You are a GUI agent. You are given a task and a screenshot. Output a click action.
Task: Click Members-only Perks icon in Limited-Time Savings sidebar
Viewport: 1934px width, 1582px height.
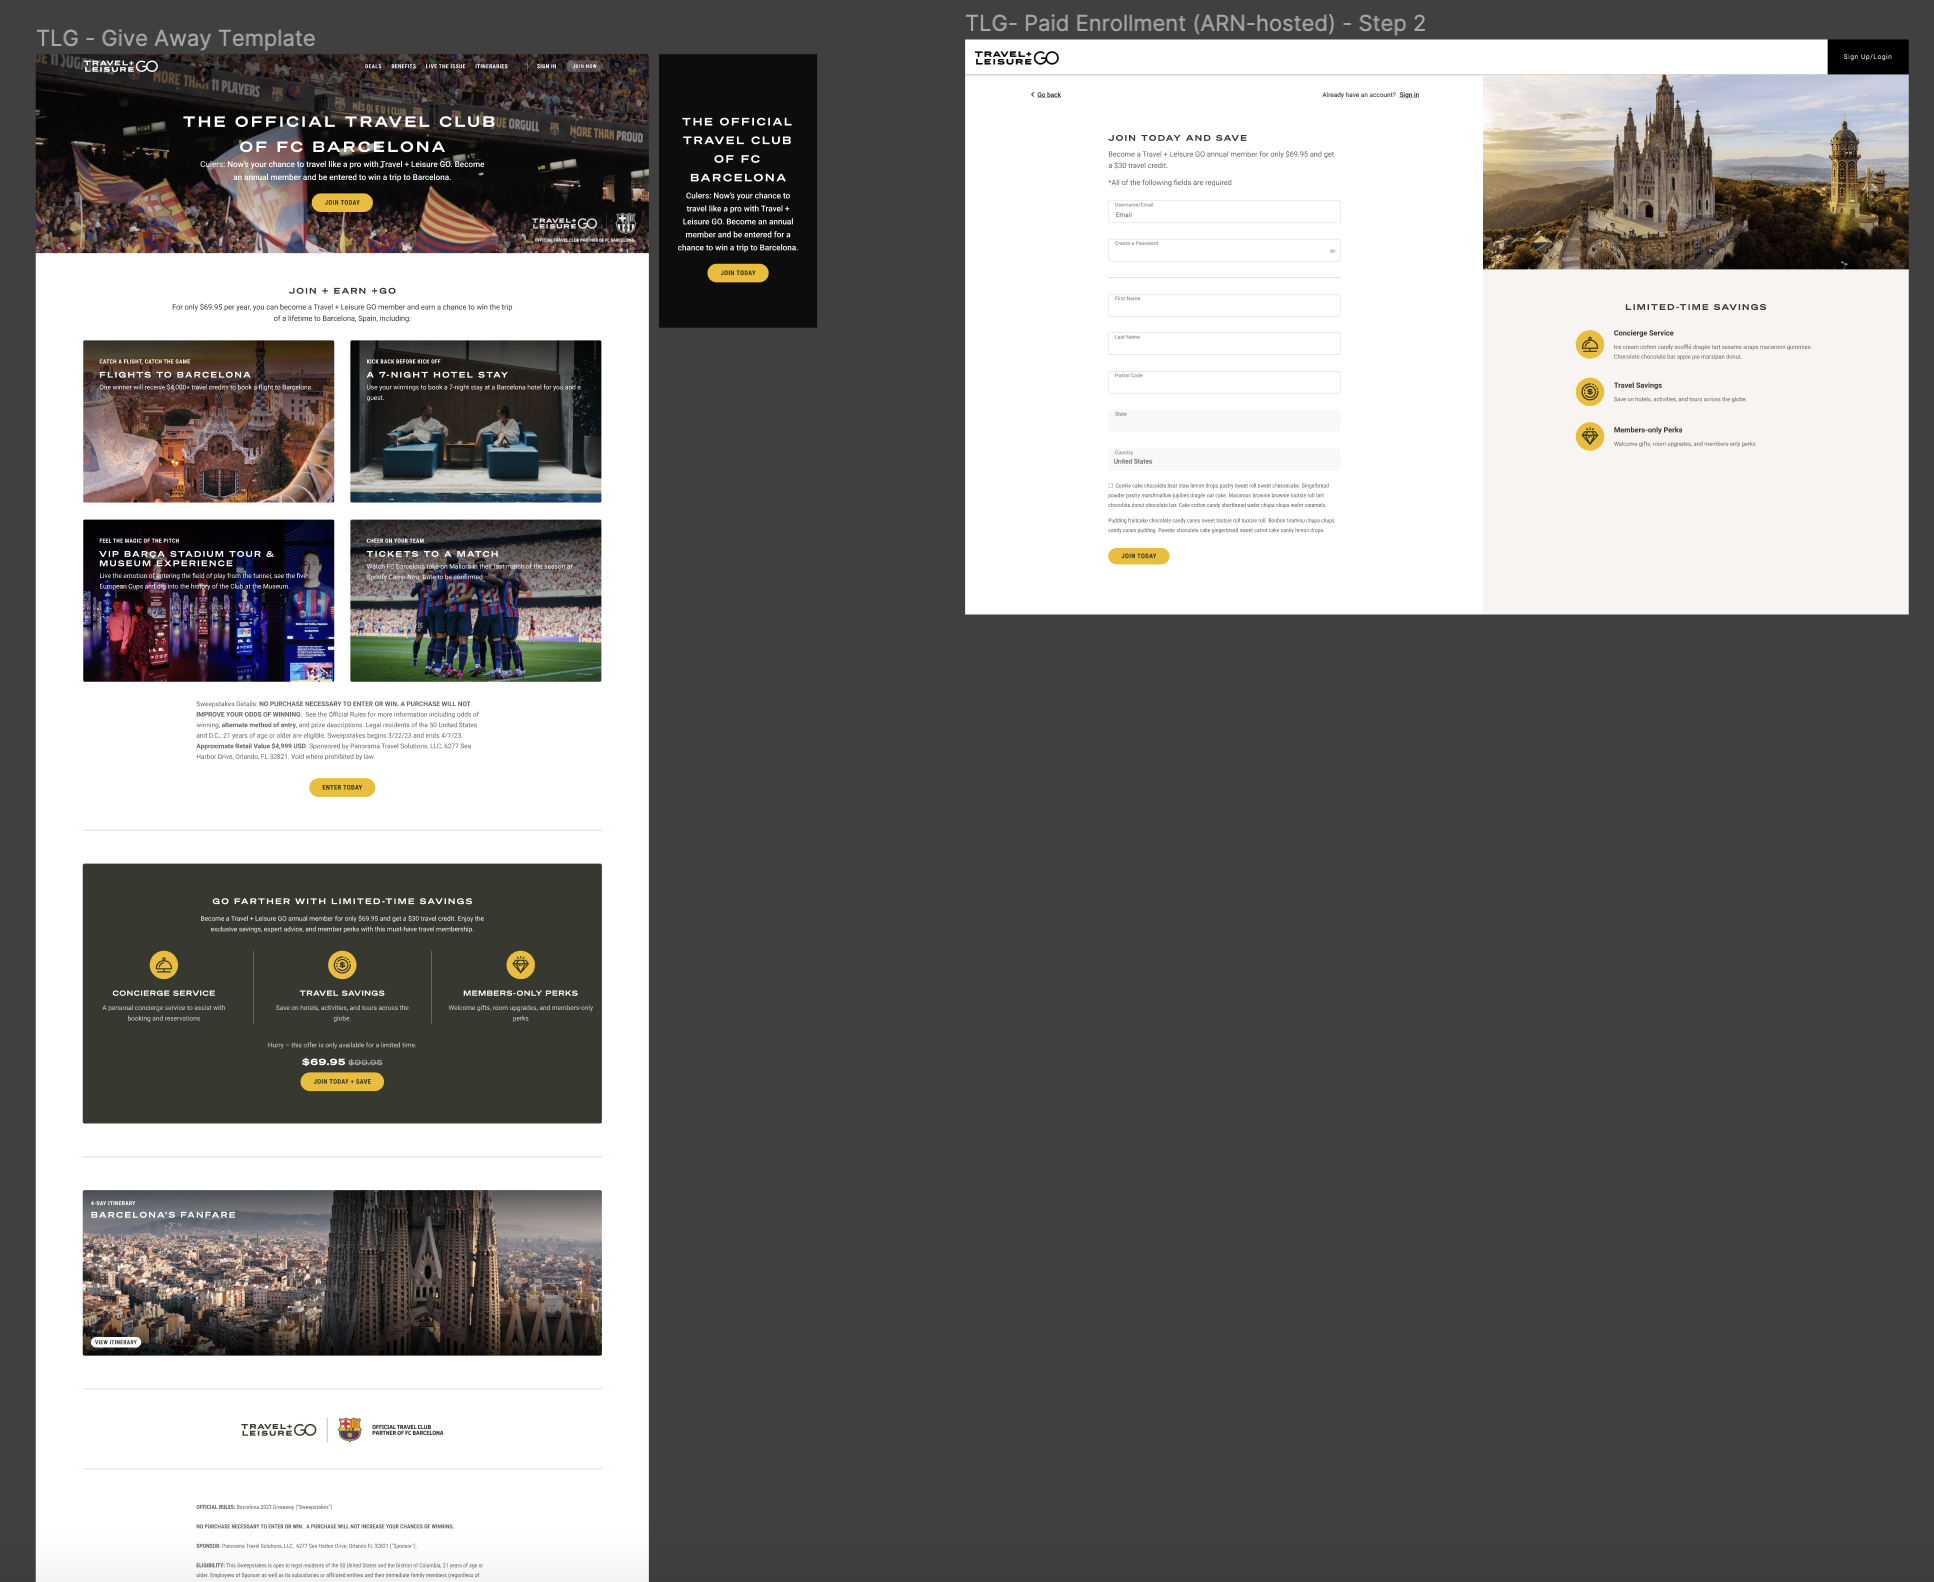point(1590,437)
